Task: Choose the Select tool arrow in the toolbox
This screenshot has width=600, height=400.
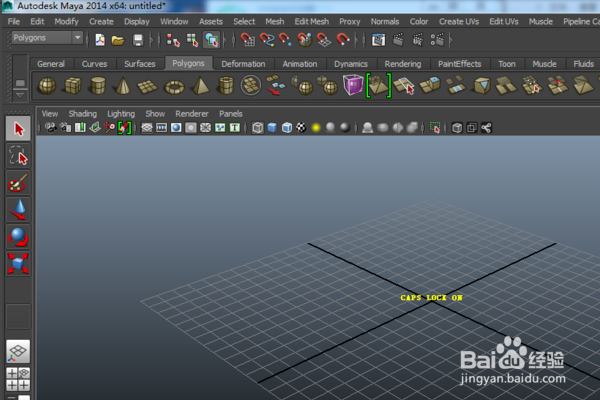Action: click(18, 129)
